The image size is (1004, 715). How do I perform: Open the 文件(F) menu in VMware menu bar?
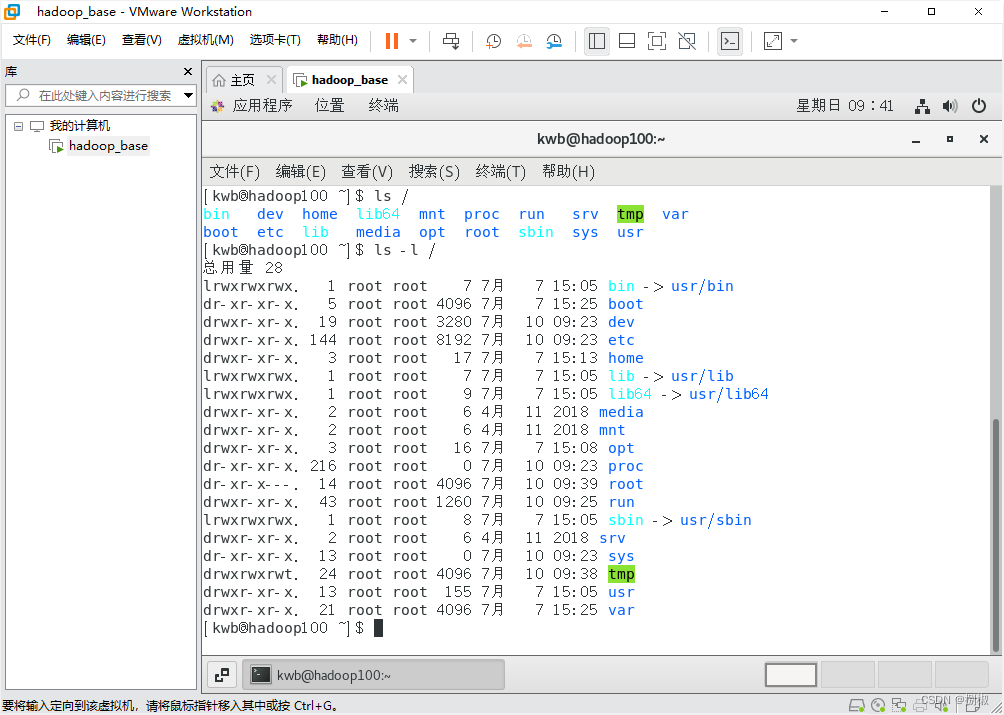click(x=31, y=40)
